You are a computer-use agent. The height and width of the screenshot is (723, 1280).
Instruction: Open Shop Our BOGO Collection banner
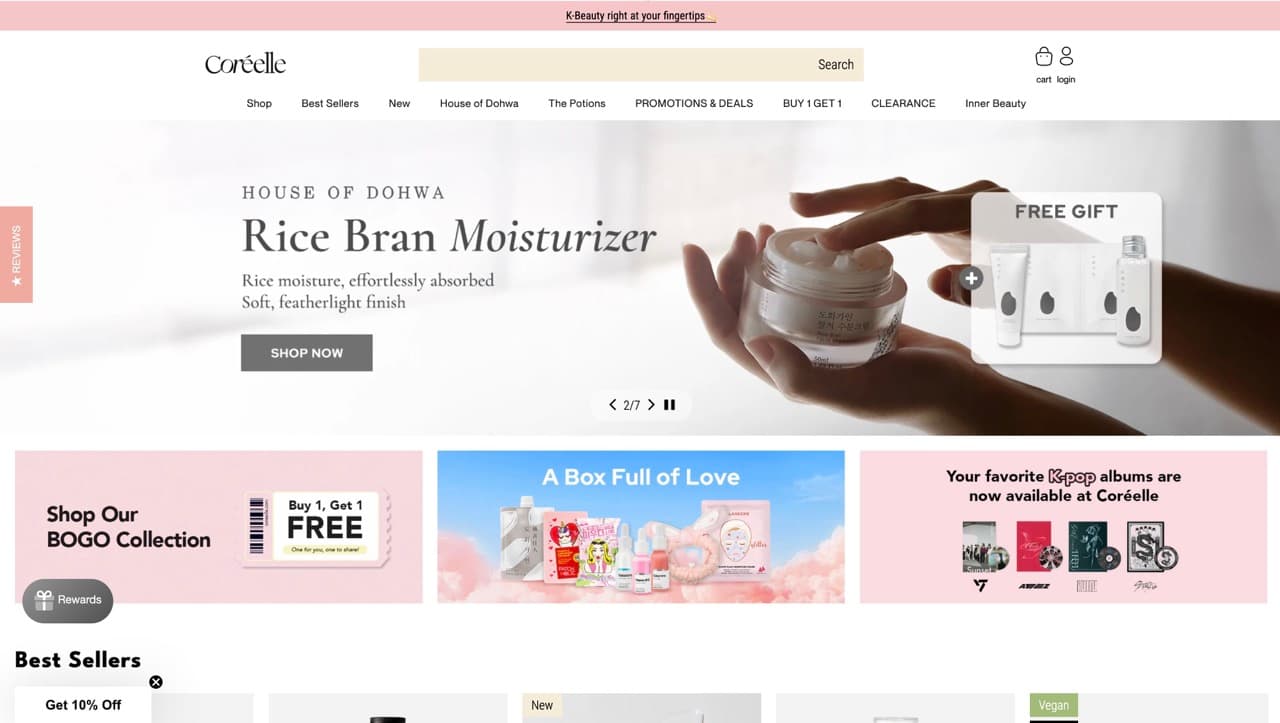click(219, 527)
